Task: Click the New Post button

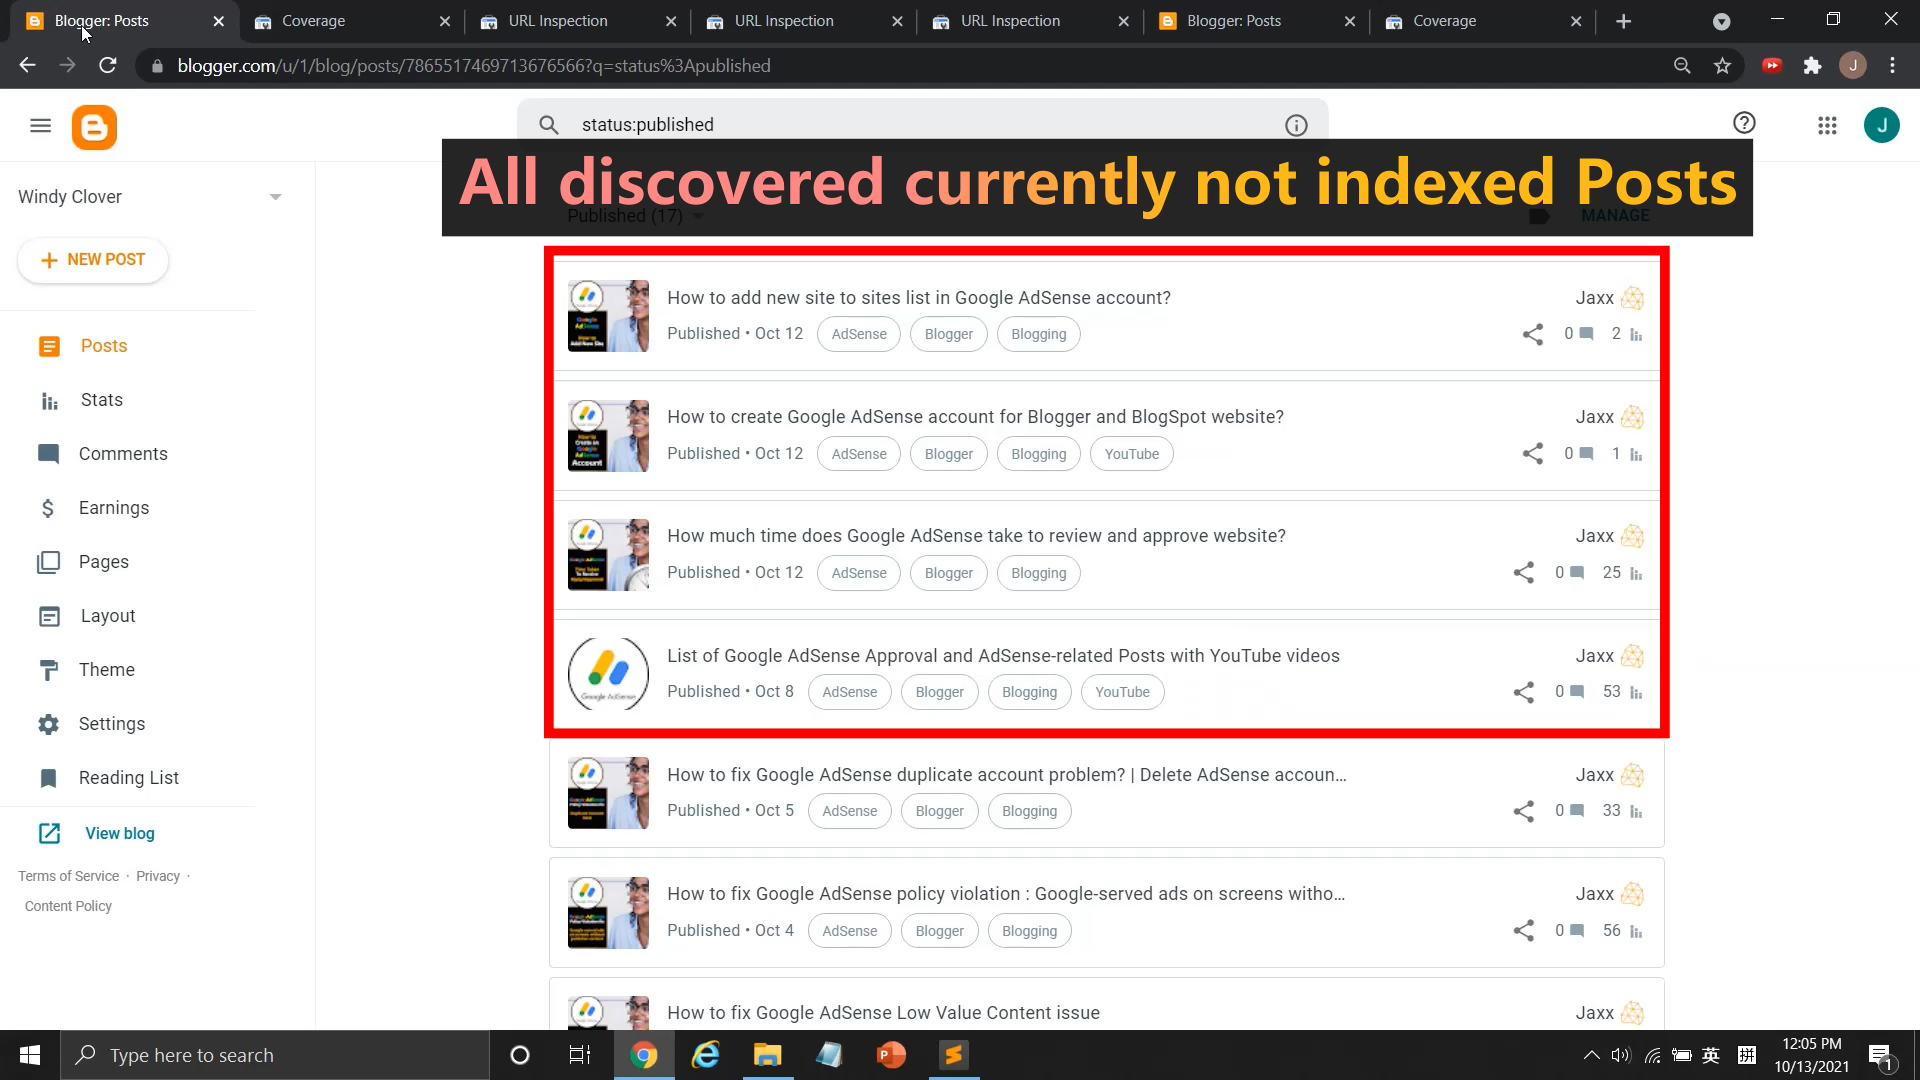Action: (92, 260)
